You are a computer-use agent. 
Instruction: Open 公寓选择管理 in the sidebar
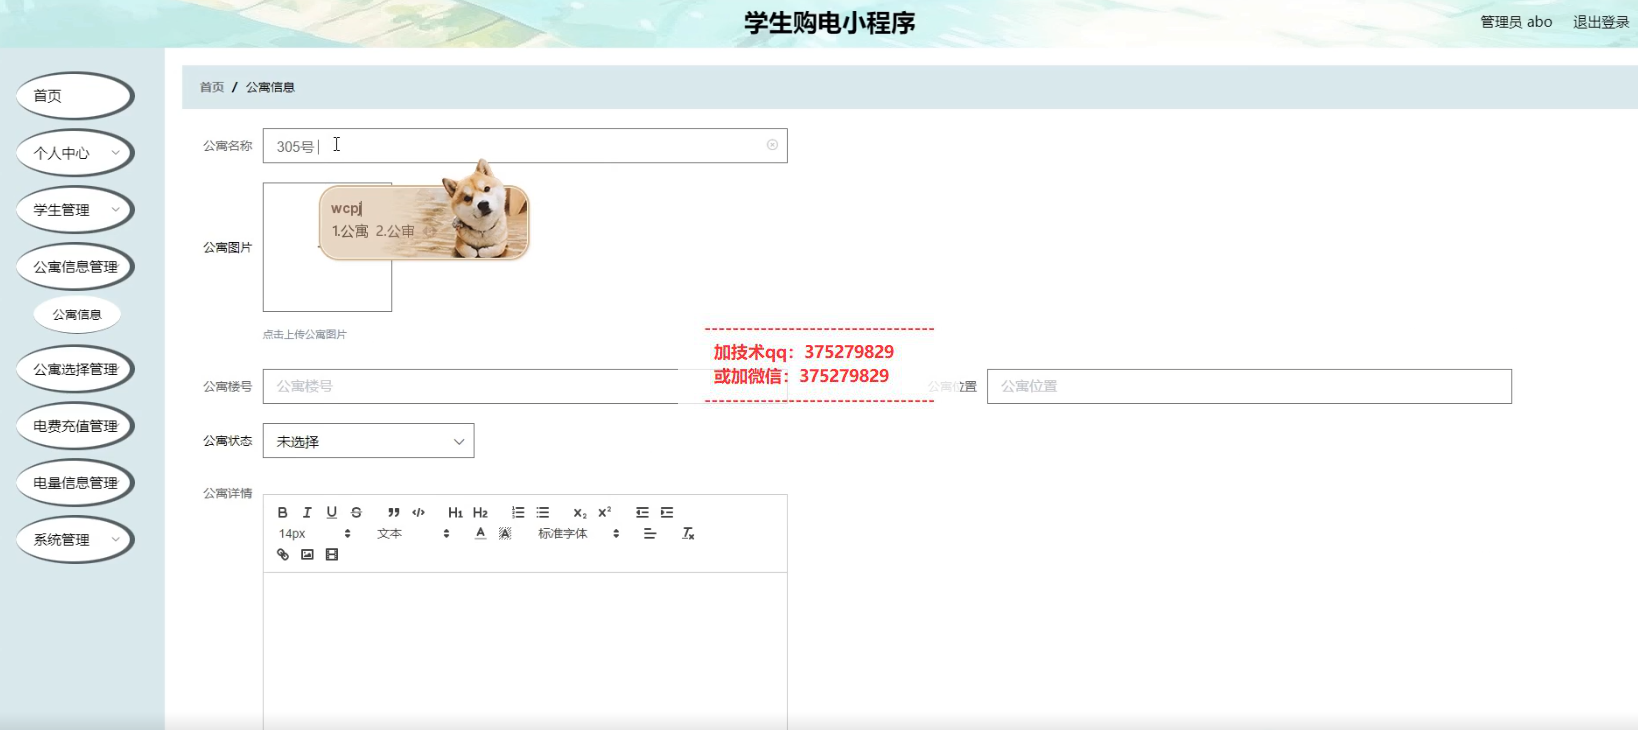pos(75,369)
